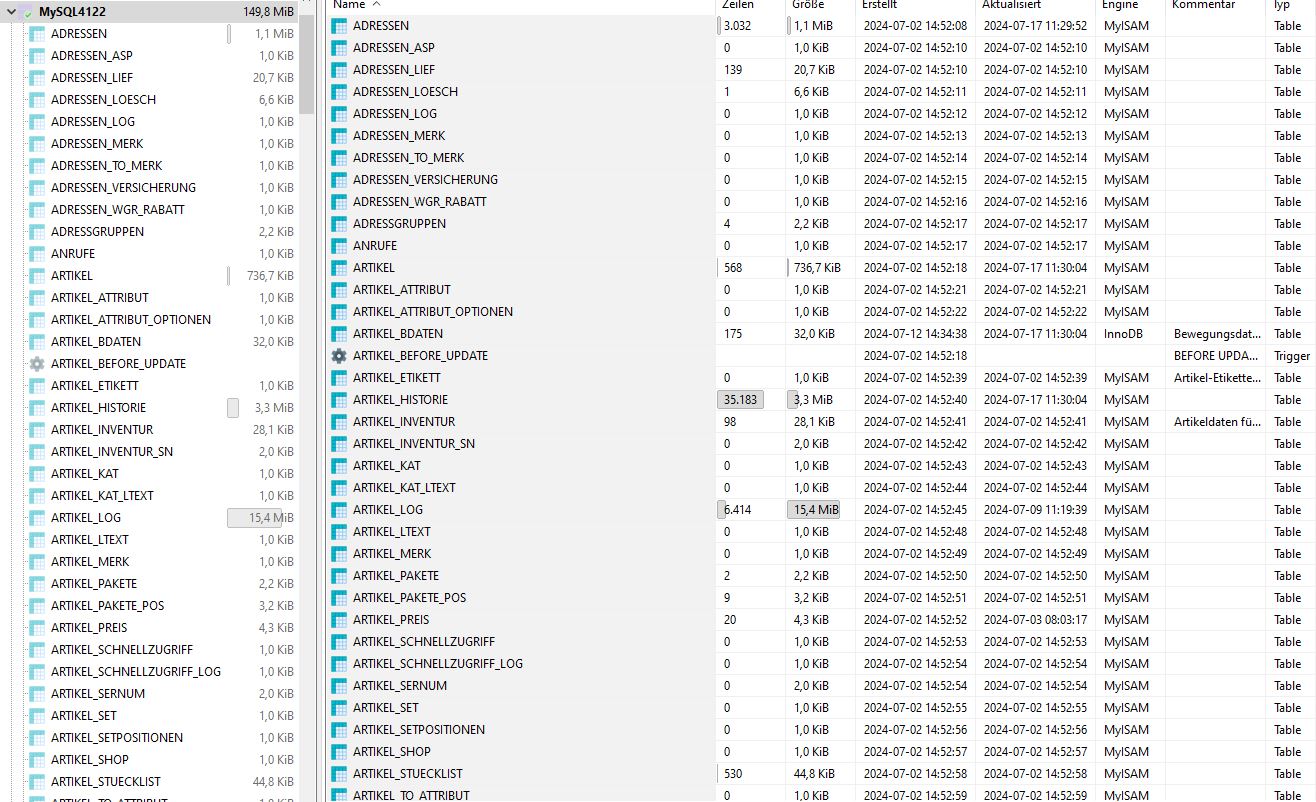Image resolution: width=1316 pixels, height=802 pixels.
Task: Select ARTIKEL_SET row name in list
Action: point(386,708)
